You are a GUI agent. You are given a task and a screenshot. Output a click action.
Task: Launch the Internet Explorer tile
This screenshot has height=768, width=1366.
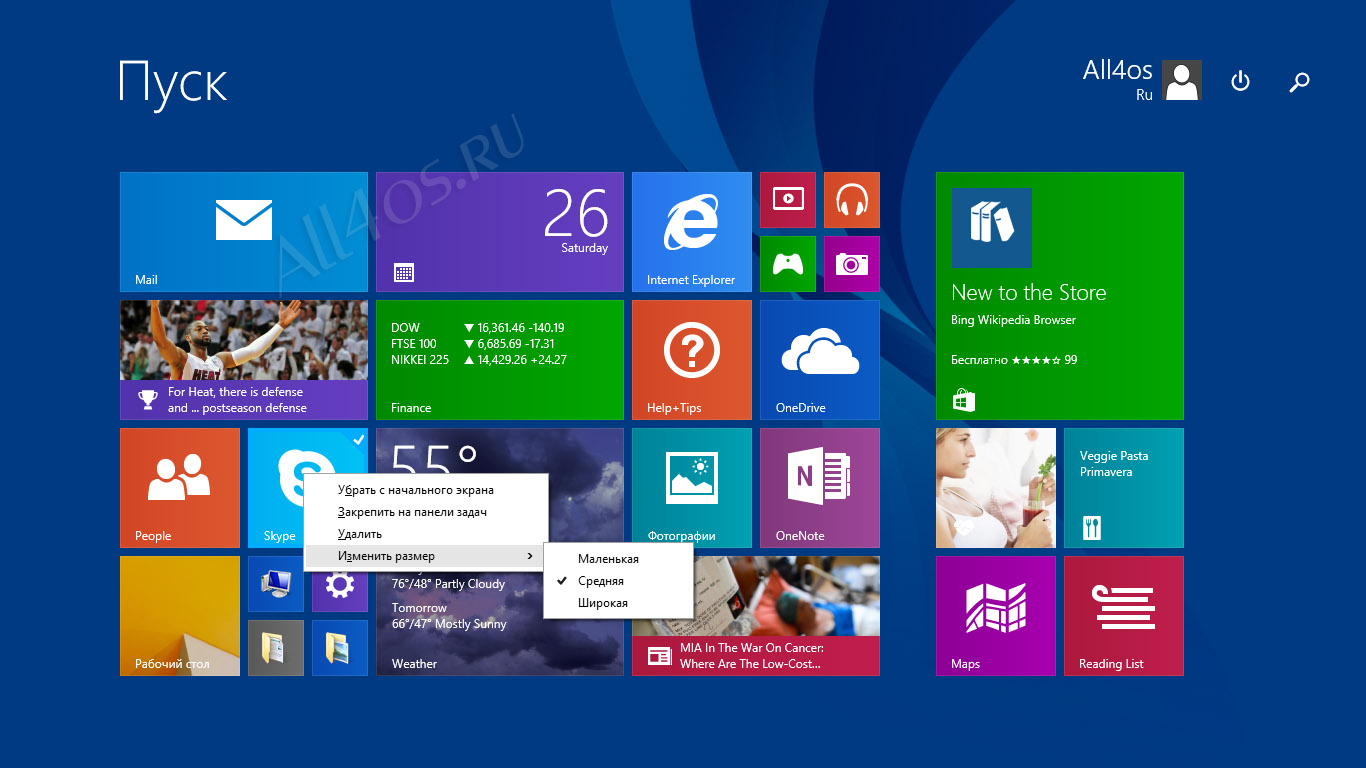pyautogui.click(x=692, y=232)
